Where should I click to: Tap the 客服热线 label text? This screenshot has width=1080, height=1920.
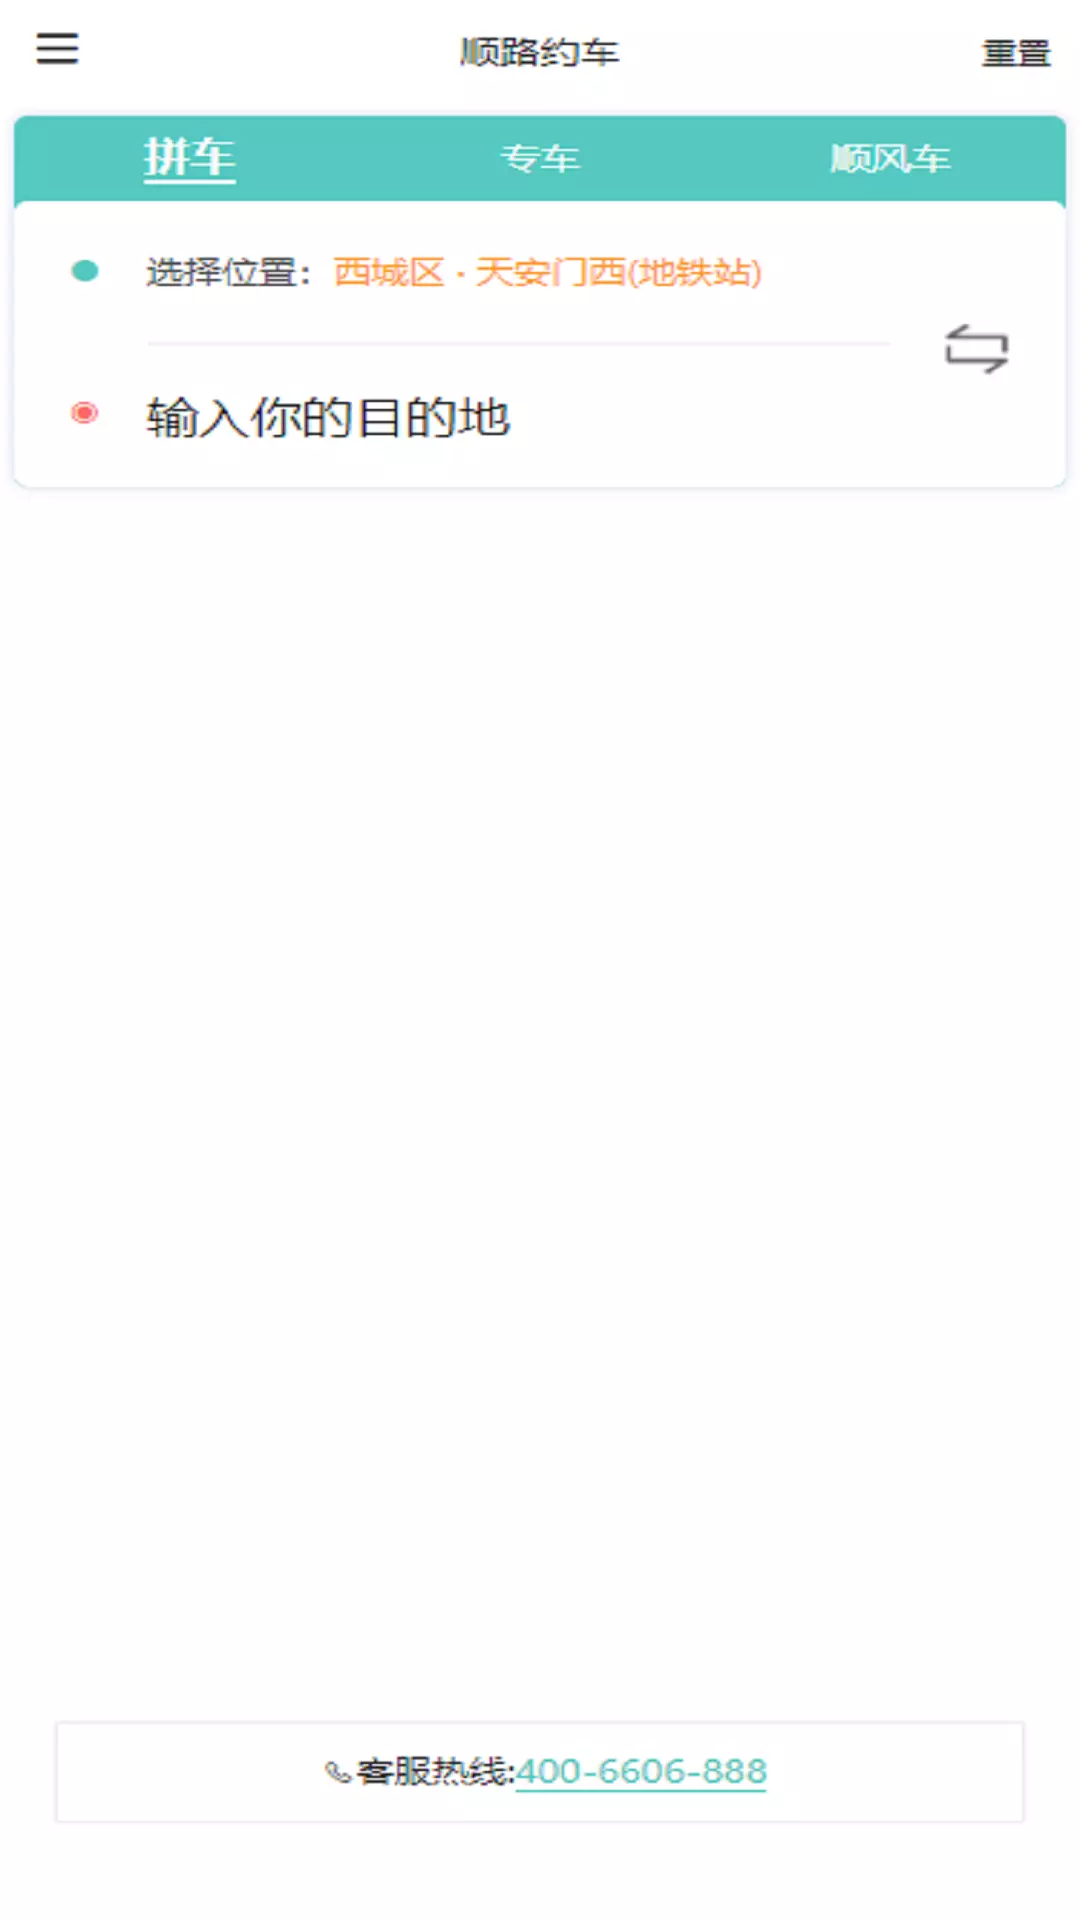tap(435, 1772)
